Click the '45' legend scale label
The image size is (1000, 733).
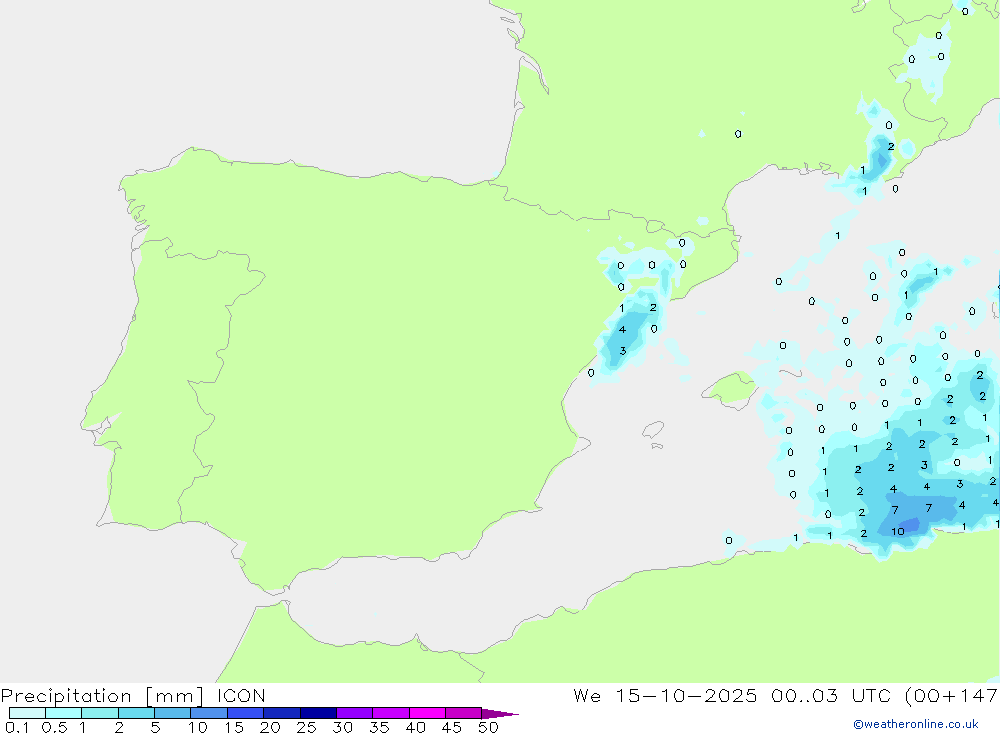point(452,727)
